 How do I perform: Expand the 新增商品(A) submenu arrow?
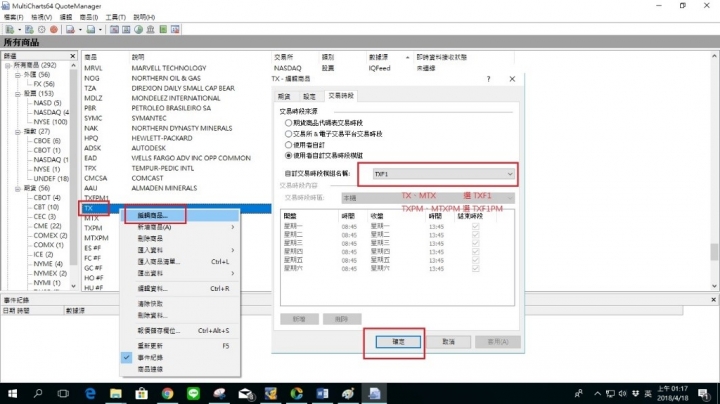coord(233,227)
